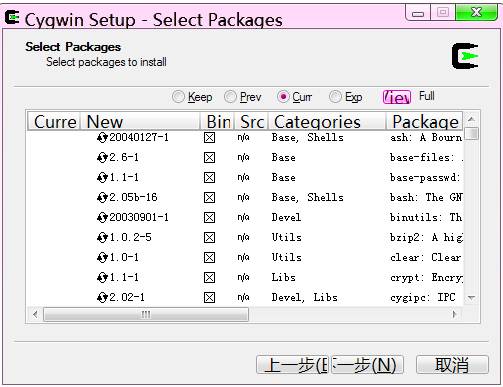Click Src 'n/a' in ash row
The image size is (503, 387).
tap(243, 137)
